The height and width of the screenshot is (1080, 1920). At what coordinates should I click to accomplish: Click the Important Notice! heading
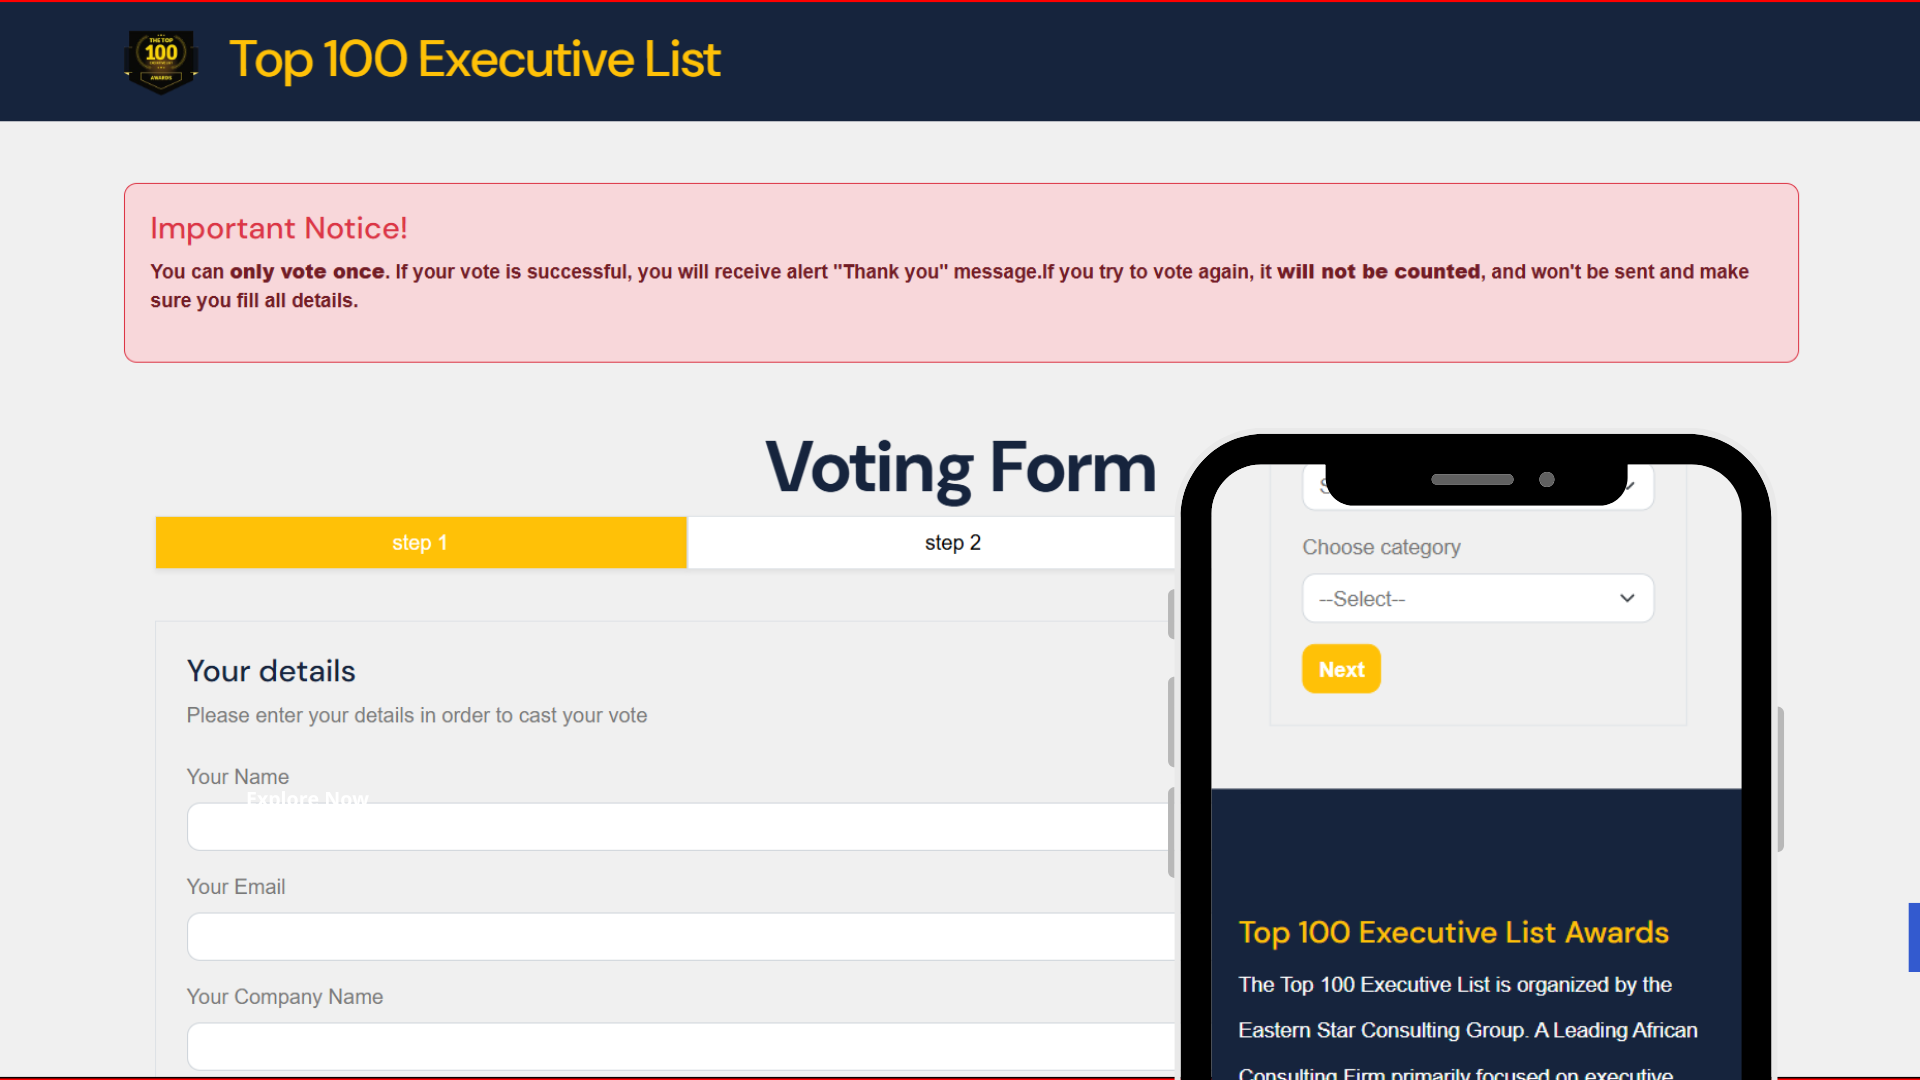279,228
